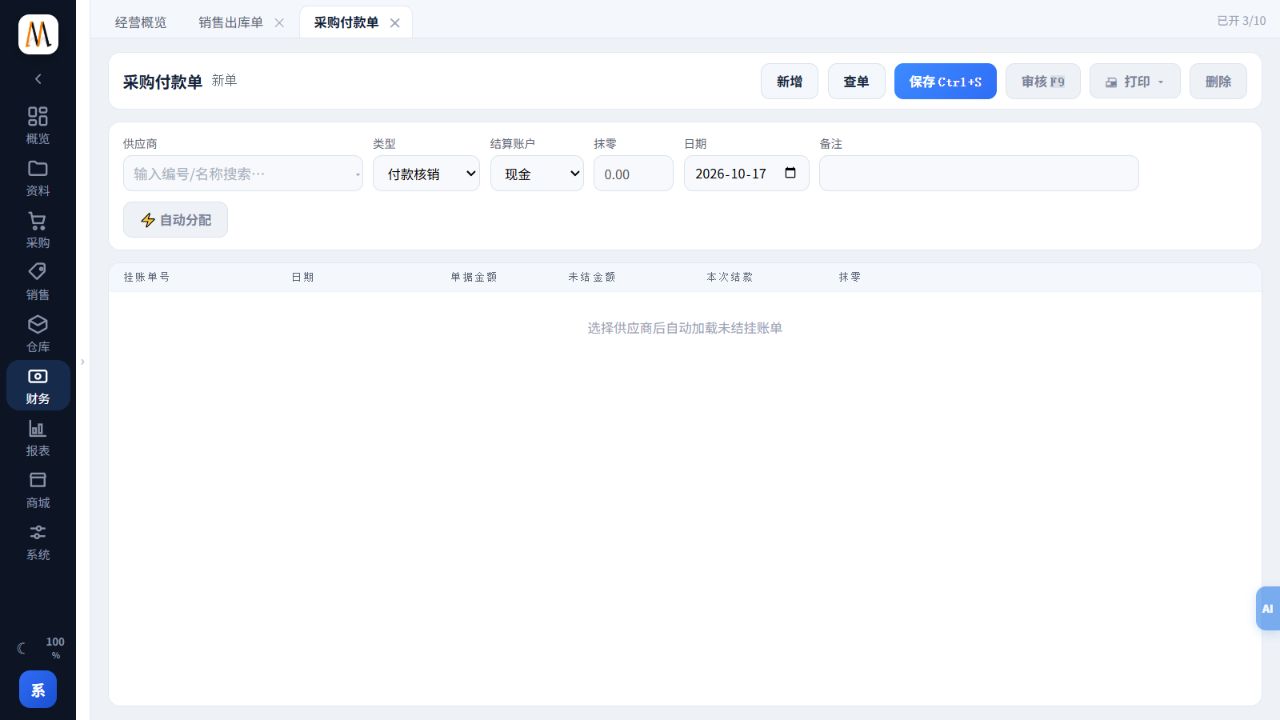
Task: Select the 采购付款单 tab
Action: pos(346,22)
